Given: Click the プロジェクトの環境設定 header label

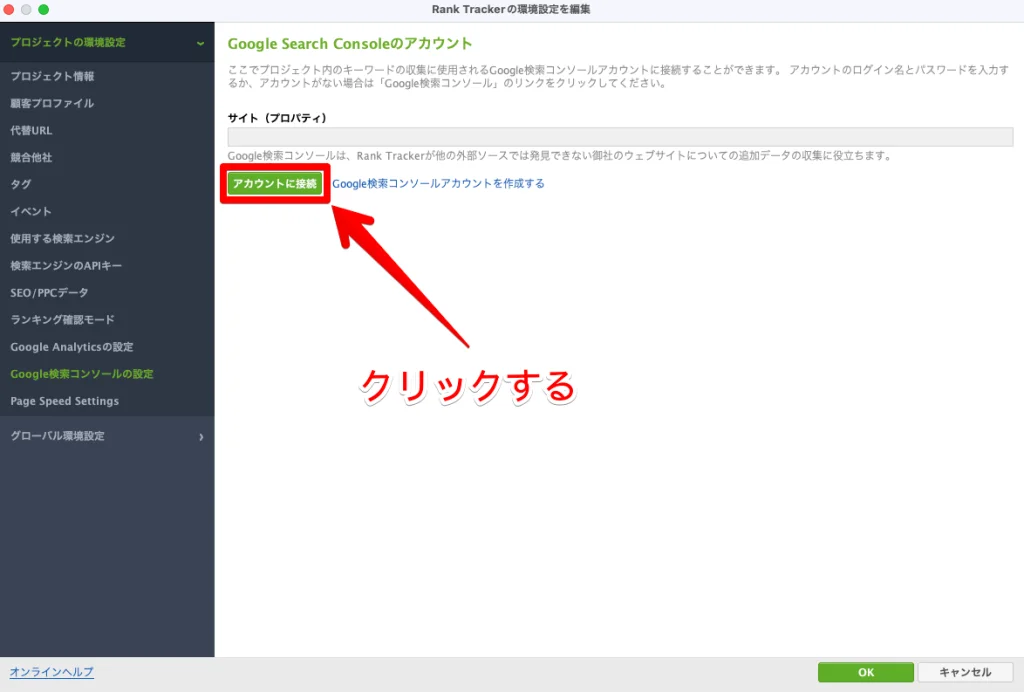Looking at the screenshot, I should pyautogui.click(x=68, y=42).
